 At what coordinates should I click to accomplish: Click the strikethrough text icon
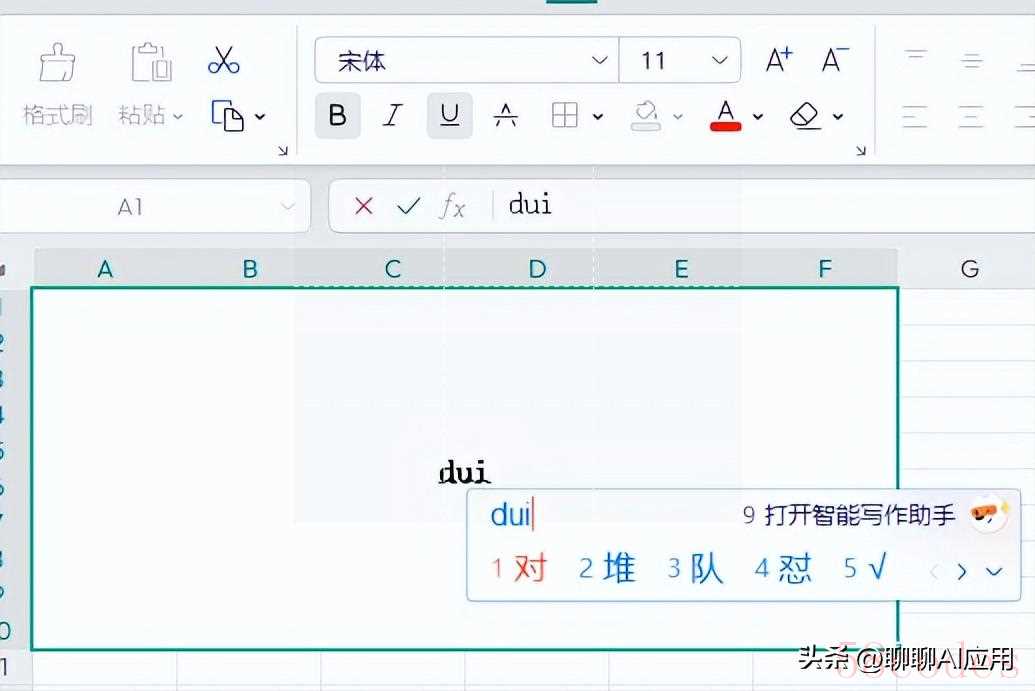(506, 116)
